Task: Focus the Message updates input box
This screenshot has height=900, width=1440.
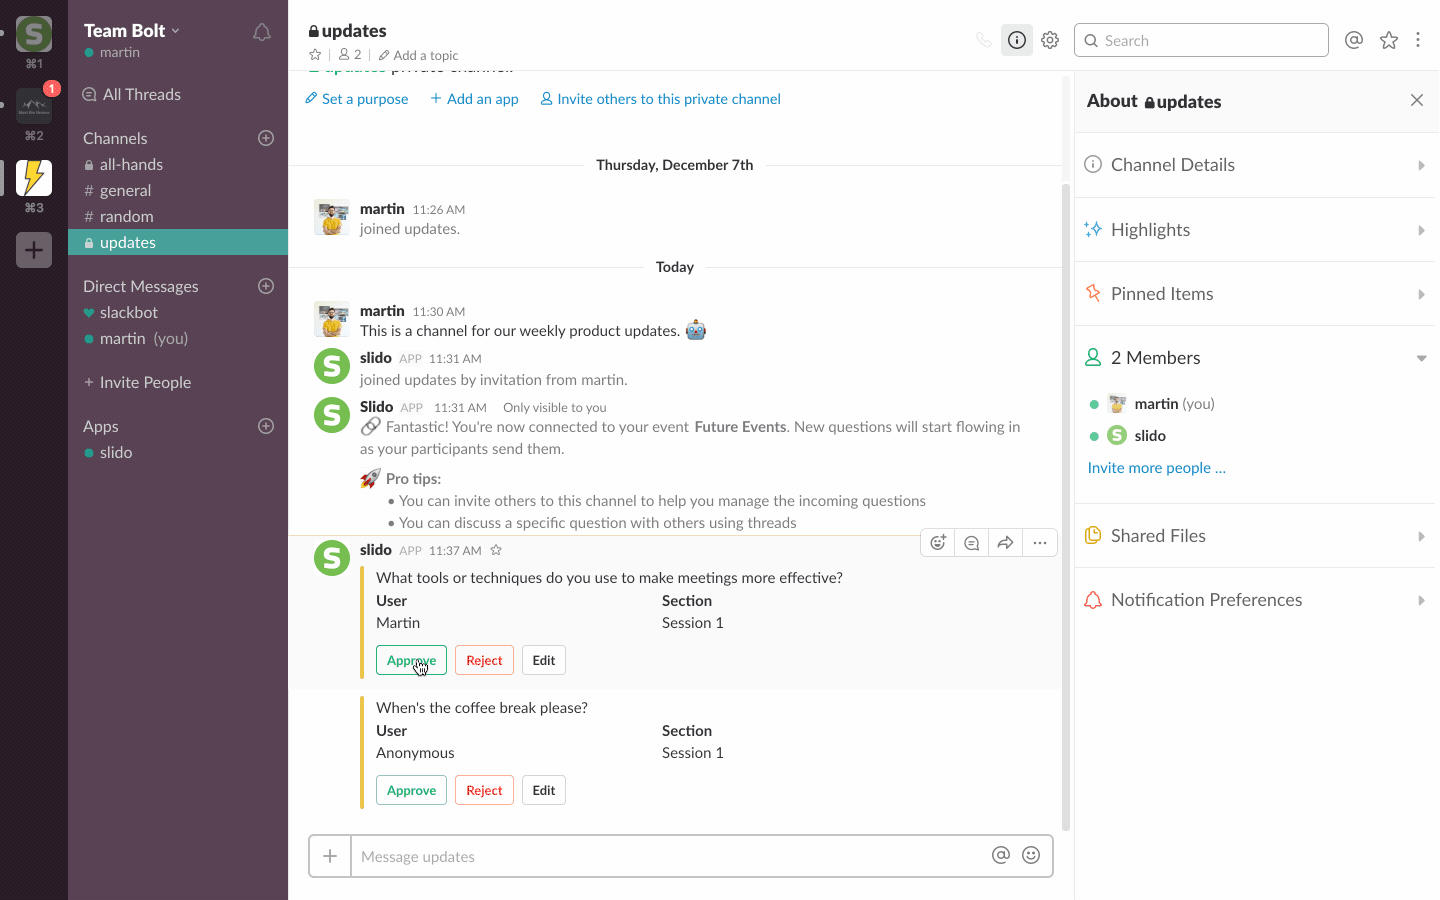Action: 670,856
